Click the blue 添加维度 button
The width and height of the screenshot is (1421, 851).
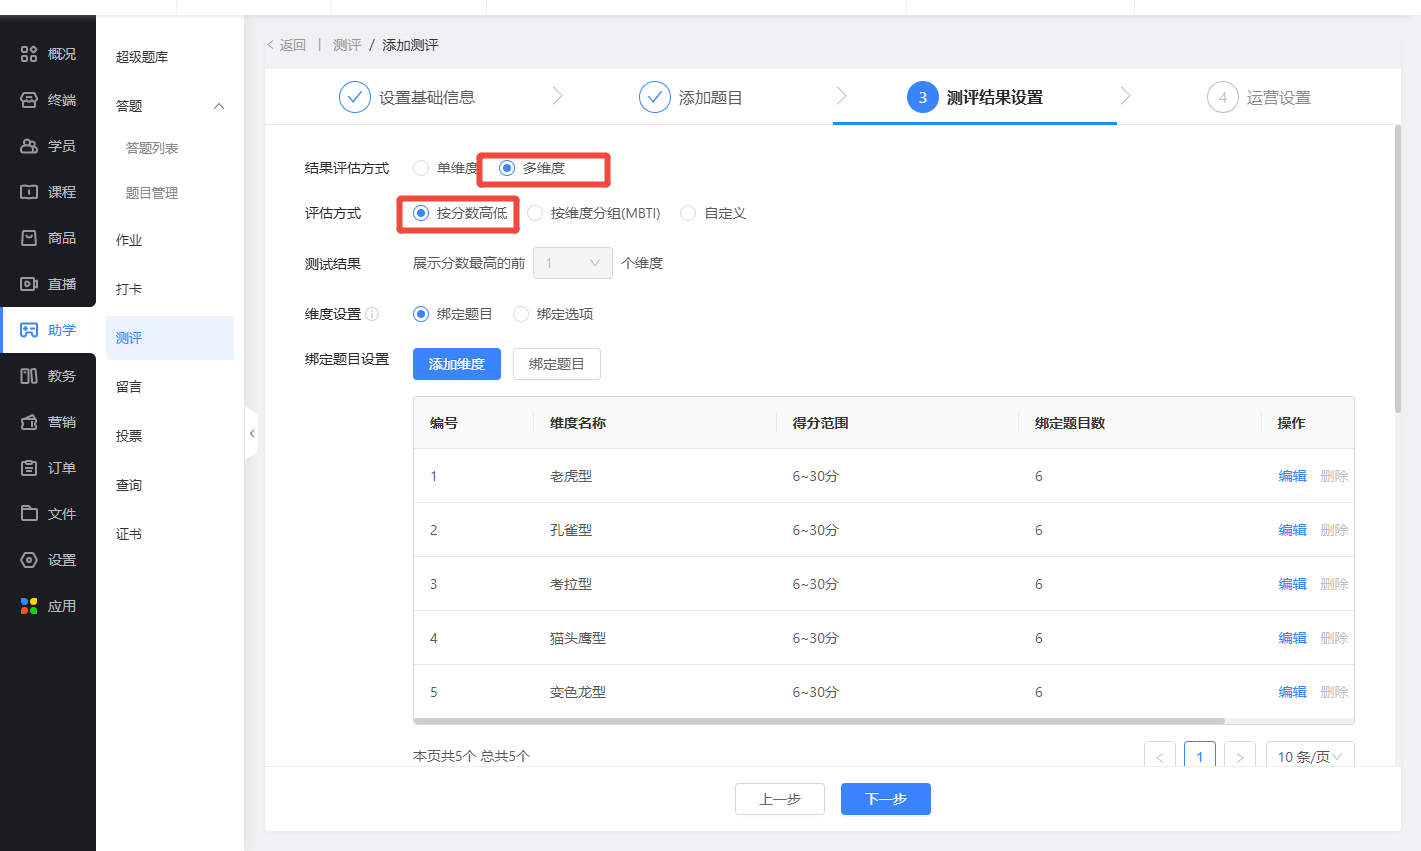pyautogui.click(x=456, y=364)
